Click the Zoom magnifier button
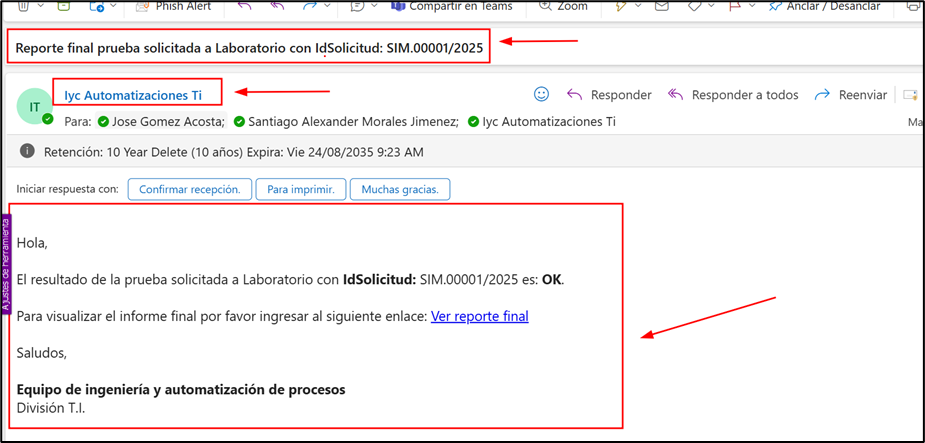 pos(563,6)
